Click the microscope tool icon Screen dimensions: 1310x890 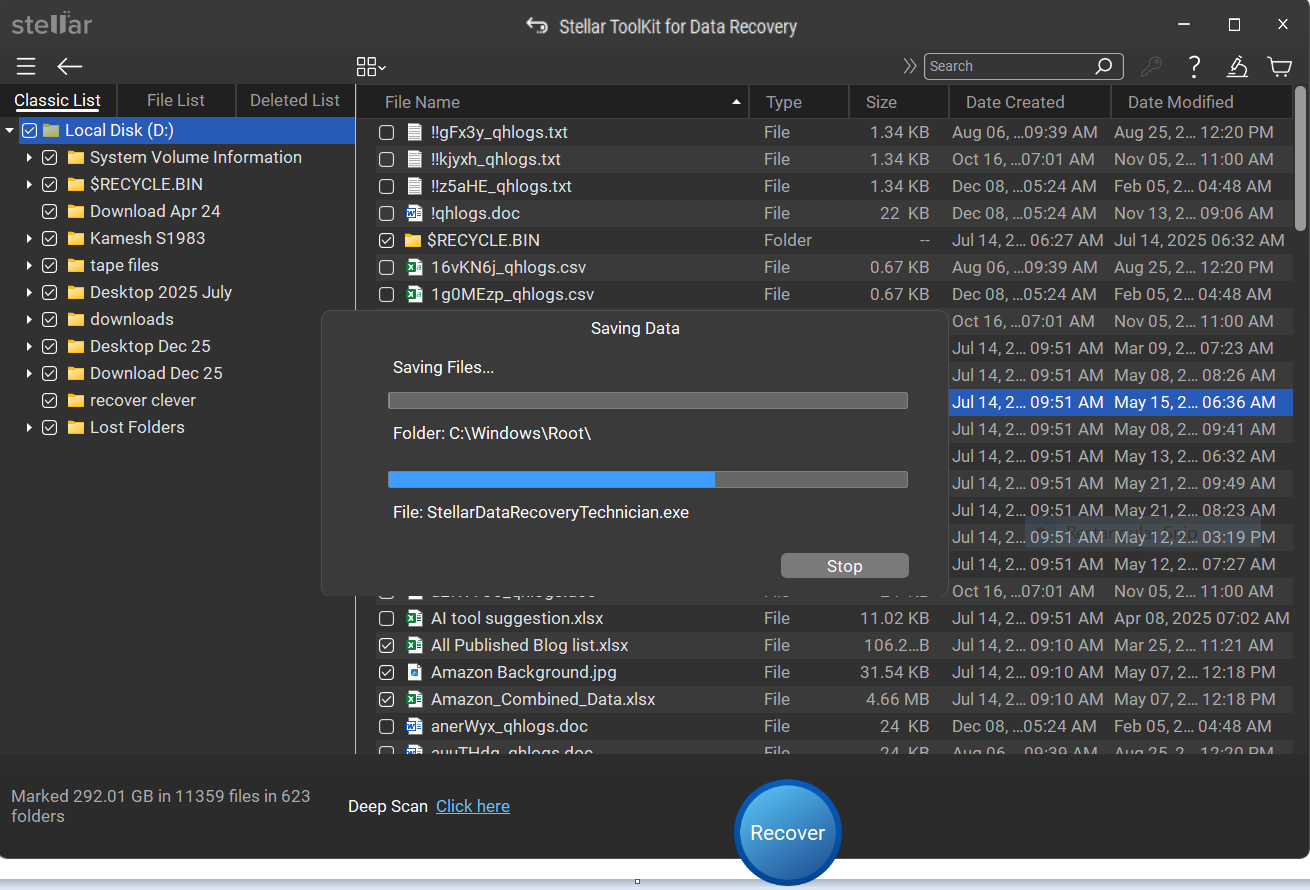point(1237,66)
